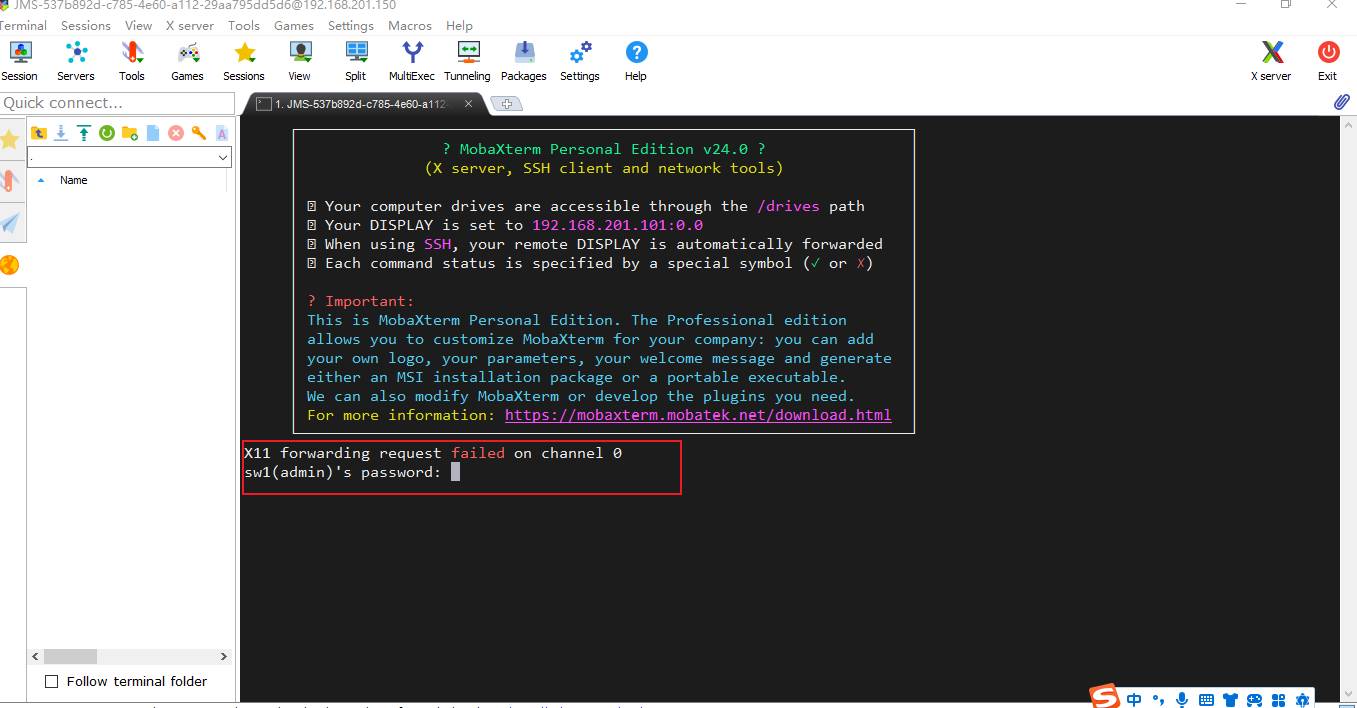The width and height of the screenshot is (1357, 708).
Task: Click the red Exit power icon
Action: (1327, 61)
